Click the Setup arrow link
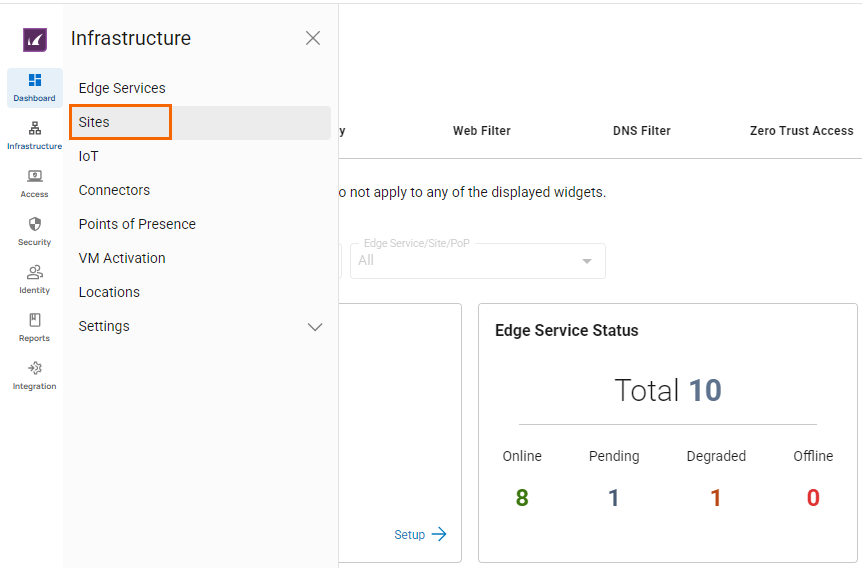 [x=420, y=535]
